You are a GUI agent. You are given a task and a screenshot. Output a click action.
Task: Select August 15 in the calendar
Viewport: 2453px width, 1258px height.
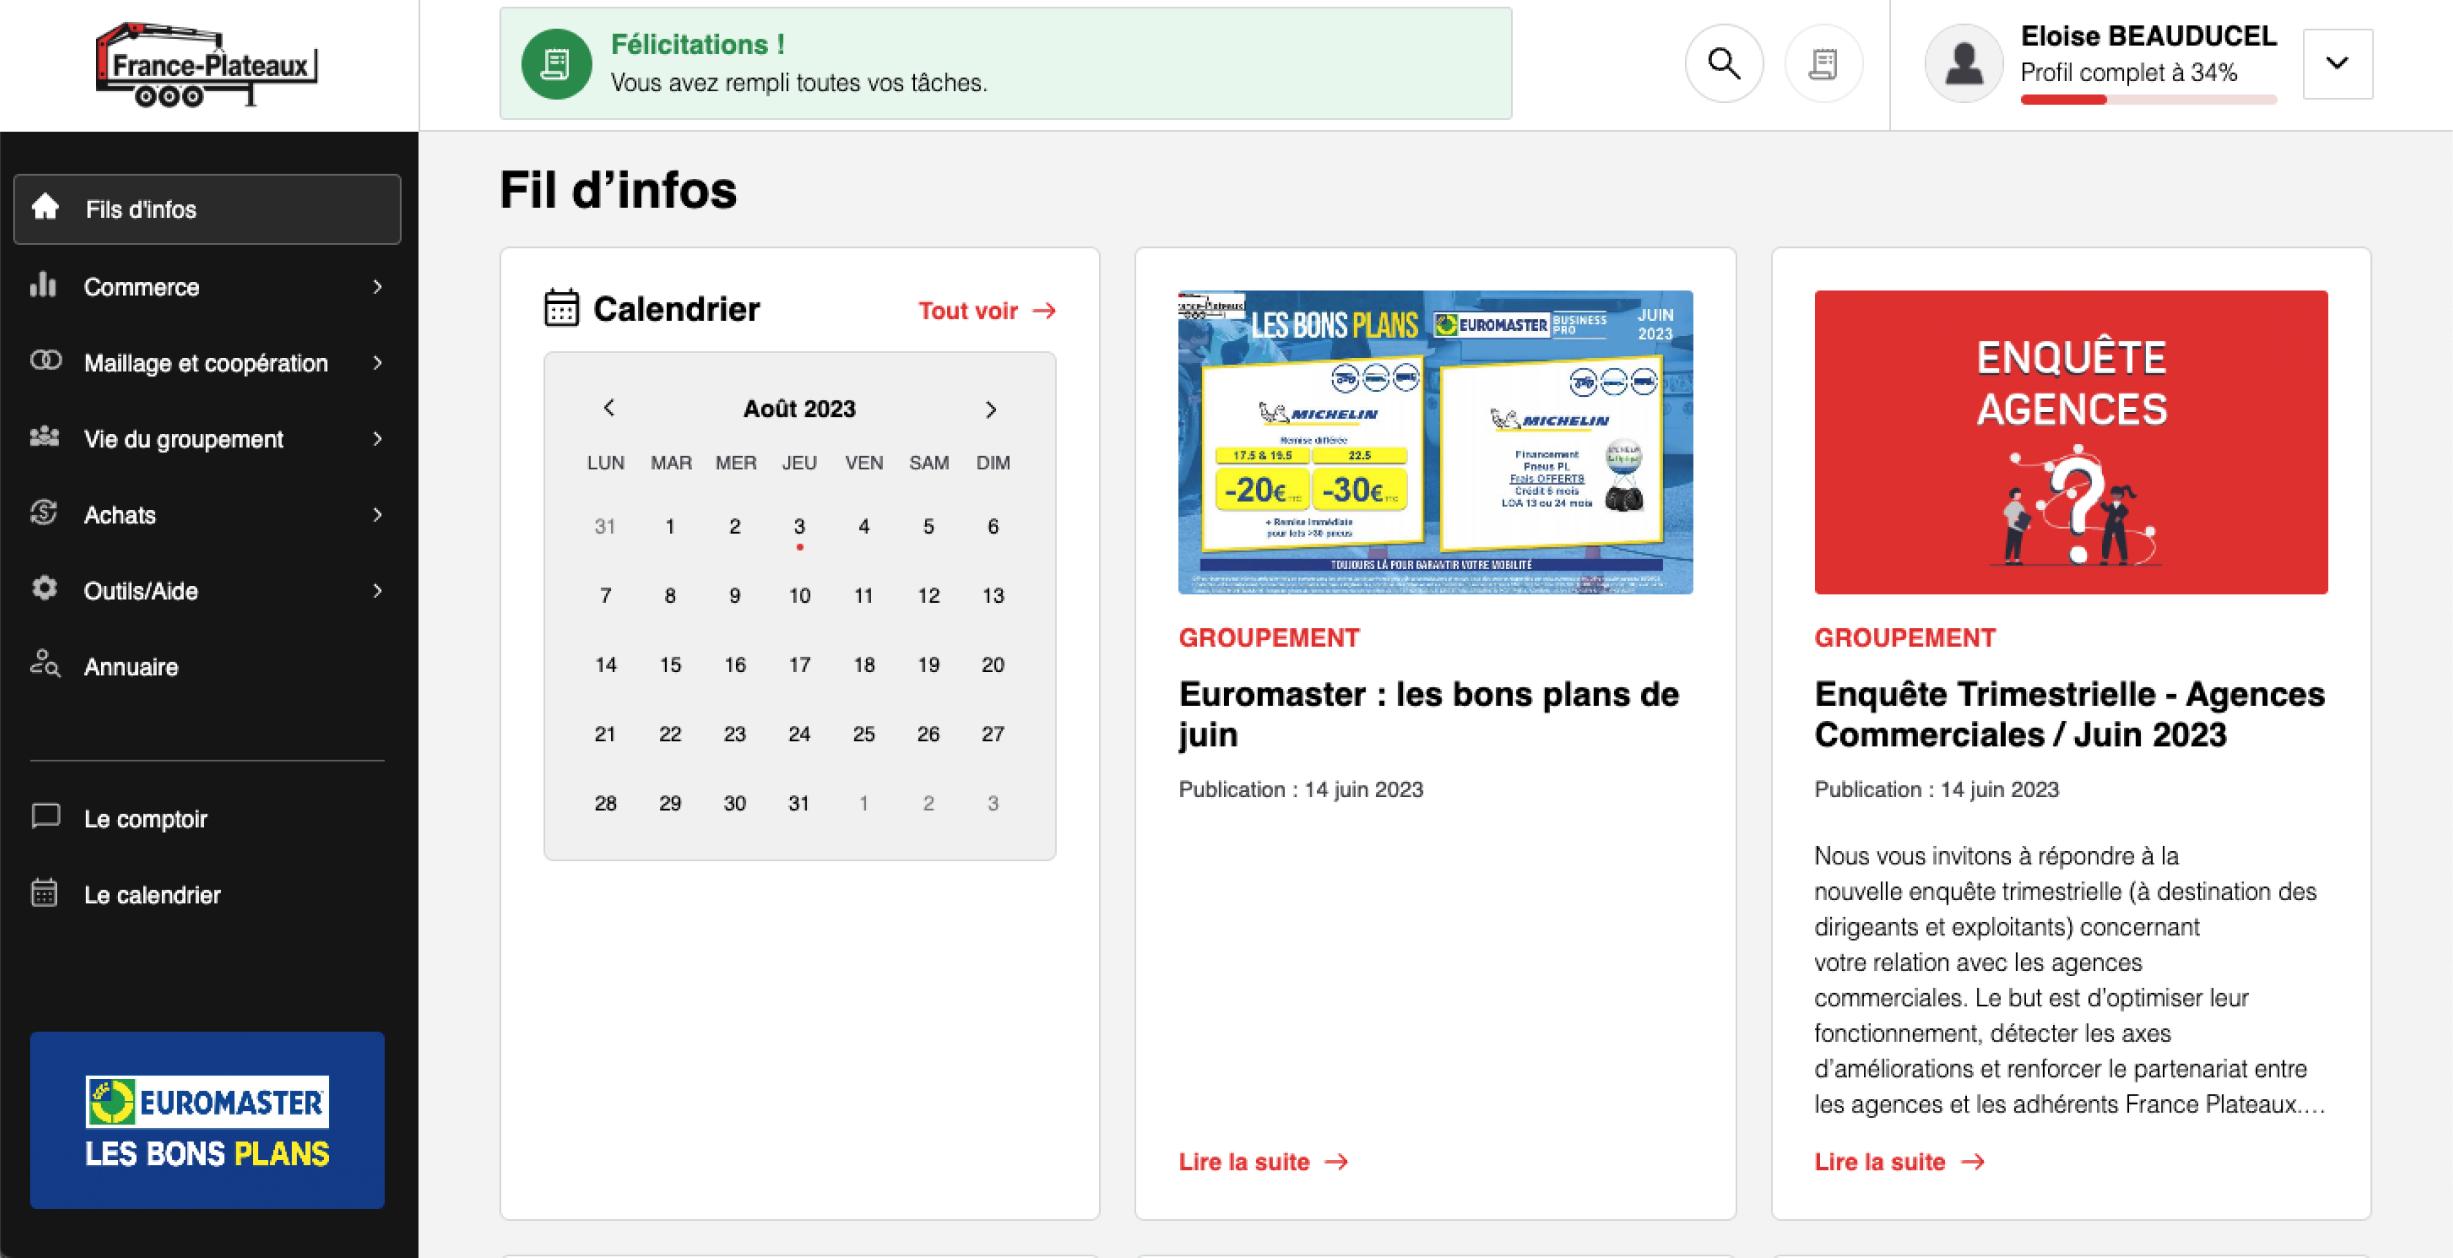[x=670, y=665]
